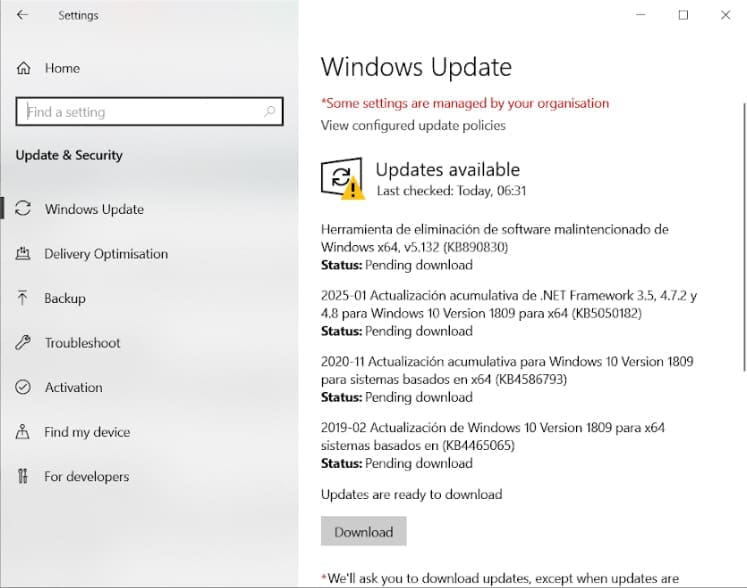Click the Update & Security section header
The width and height of the screenshot is (747, 588).
pyautogui.click(x=69, y=155)
